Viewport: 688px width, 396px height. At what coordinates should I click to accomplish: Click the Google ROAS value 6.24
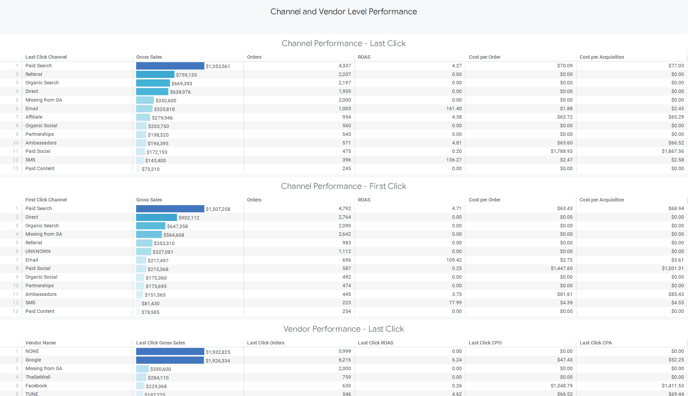457,360
